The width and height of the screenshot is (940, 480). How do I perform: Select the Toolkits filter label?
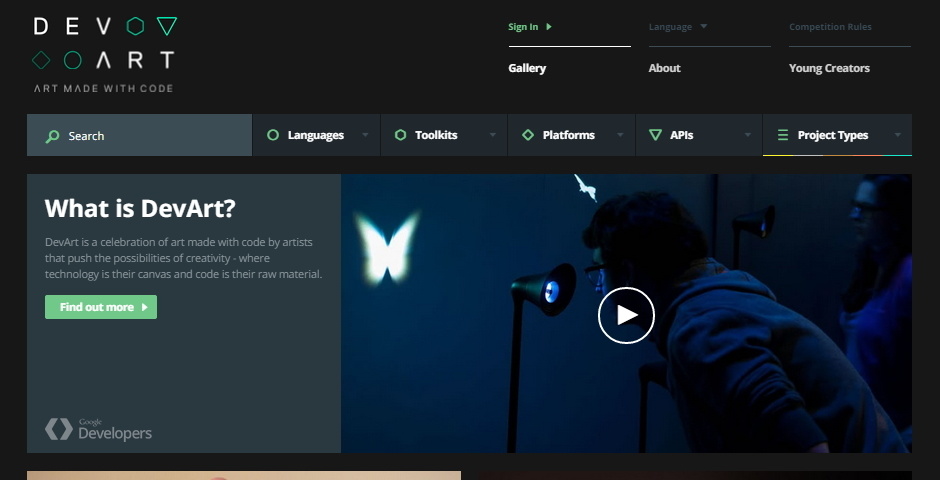(x=436, y=135)
